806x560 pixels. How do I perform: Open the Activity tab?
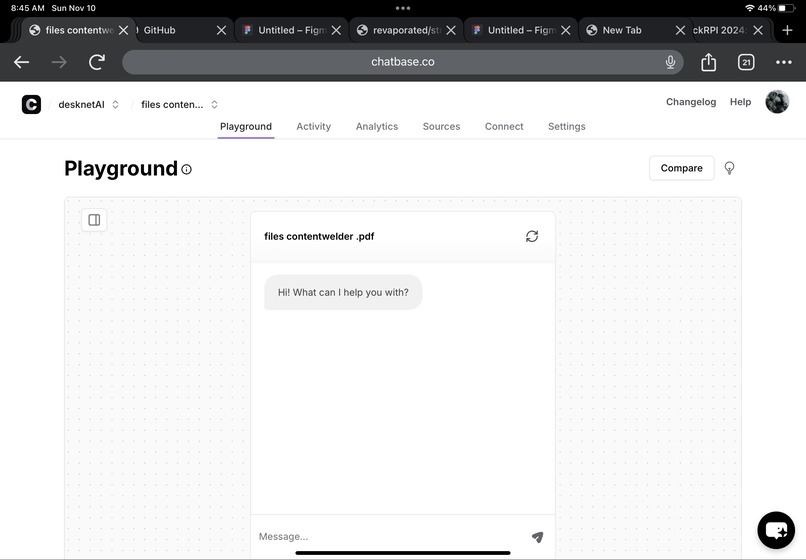coord(314,127)
